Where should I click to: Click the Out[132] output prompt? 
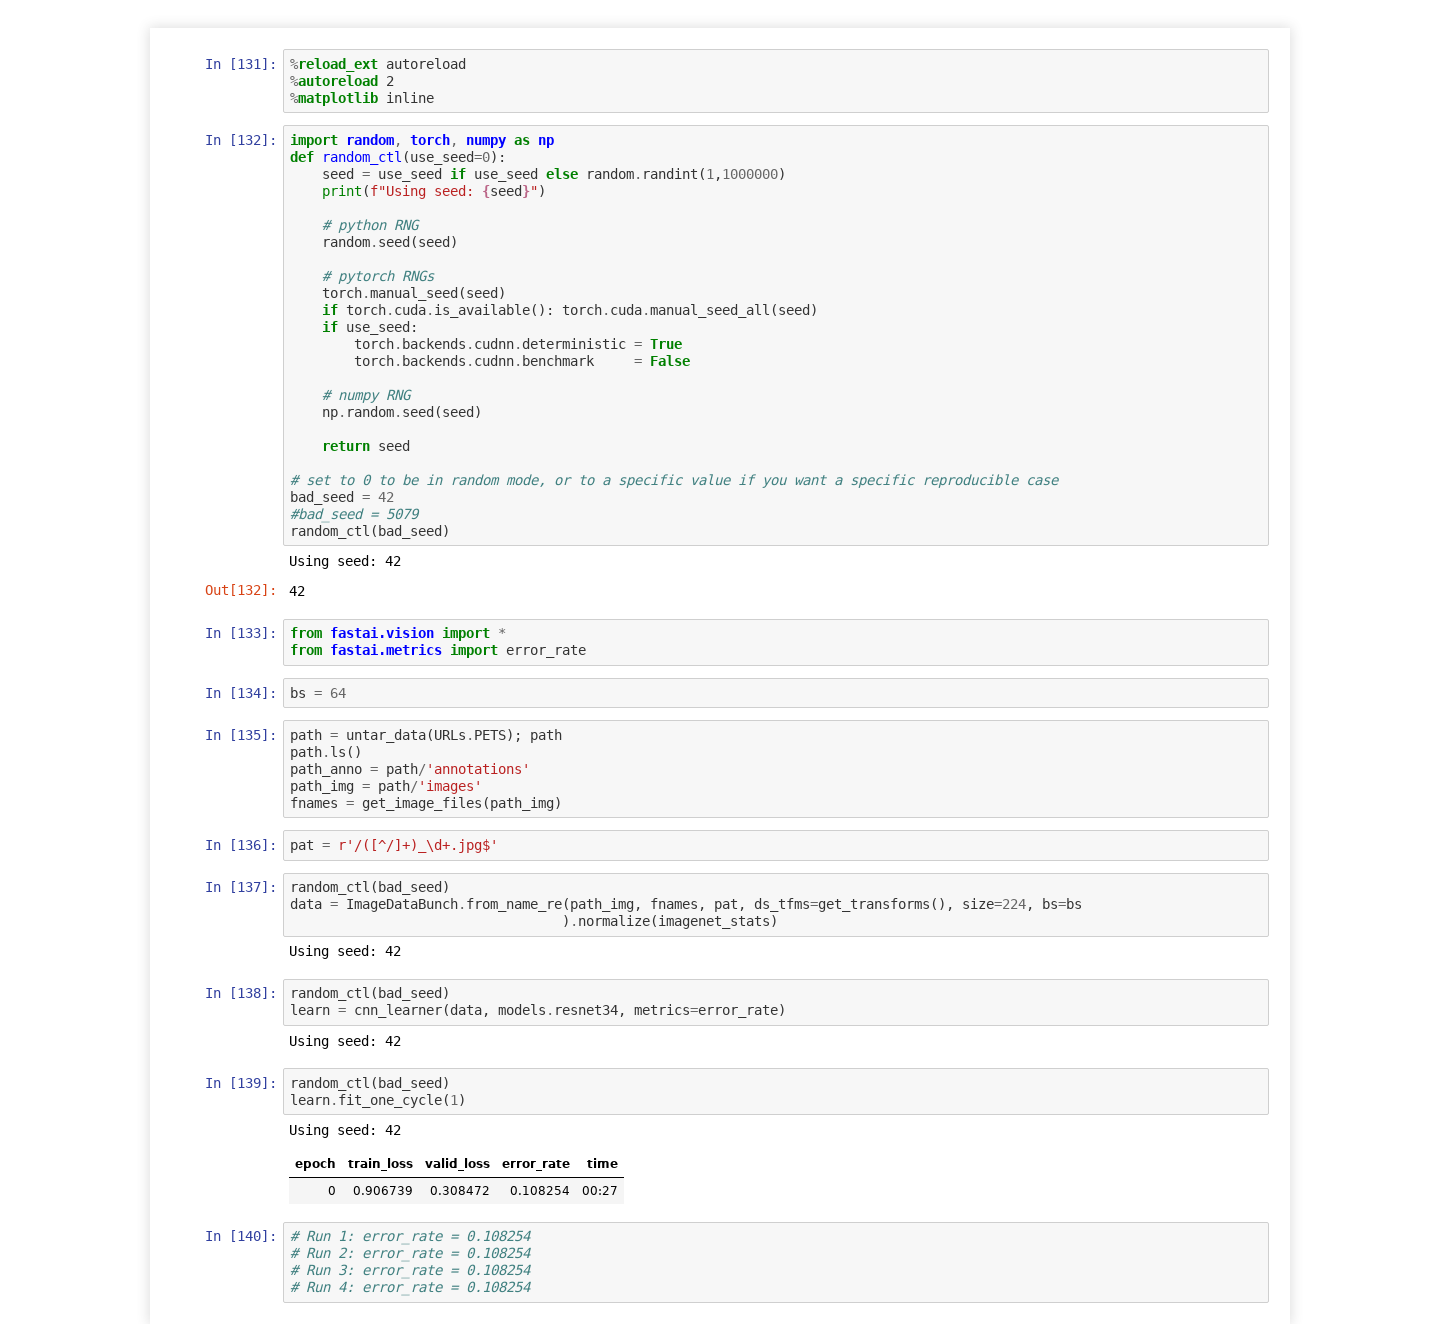point(240,590)
